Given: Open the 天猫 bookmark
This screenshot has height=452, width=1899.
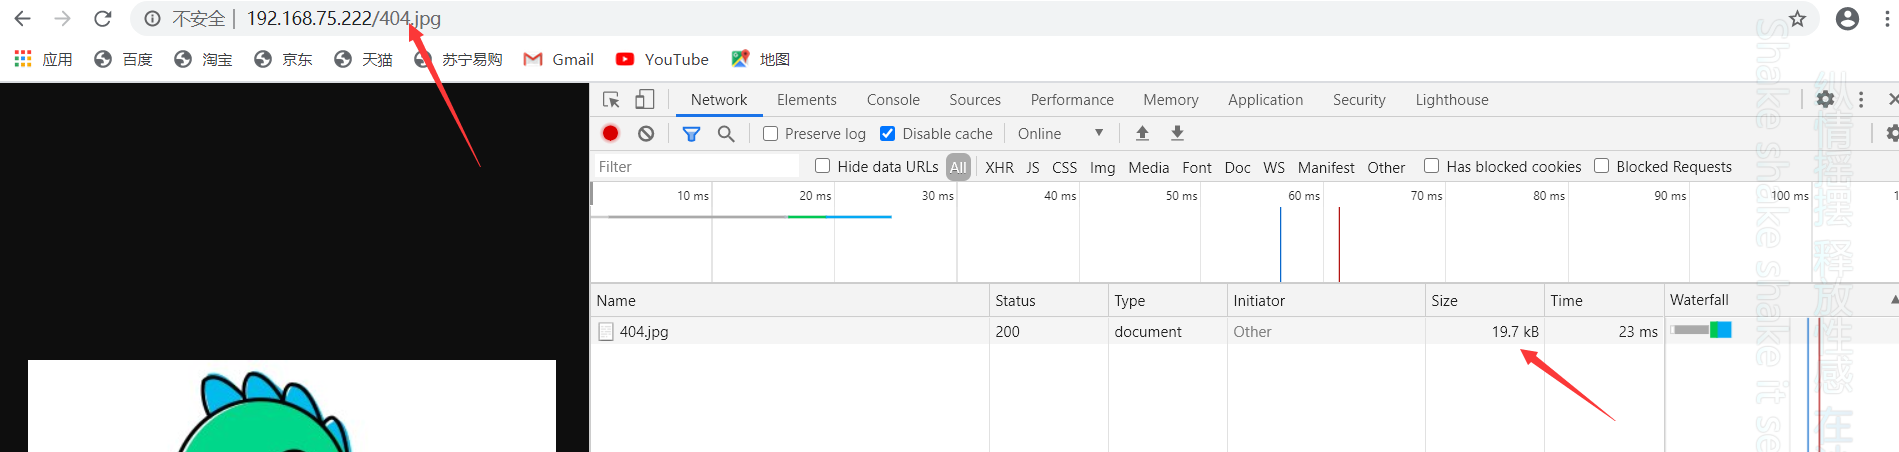Looking at the screenshot, I should tap(363, 59).
